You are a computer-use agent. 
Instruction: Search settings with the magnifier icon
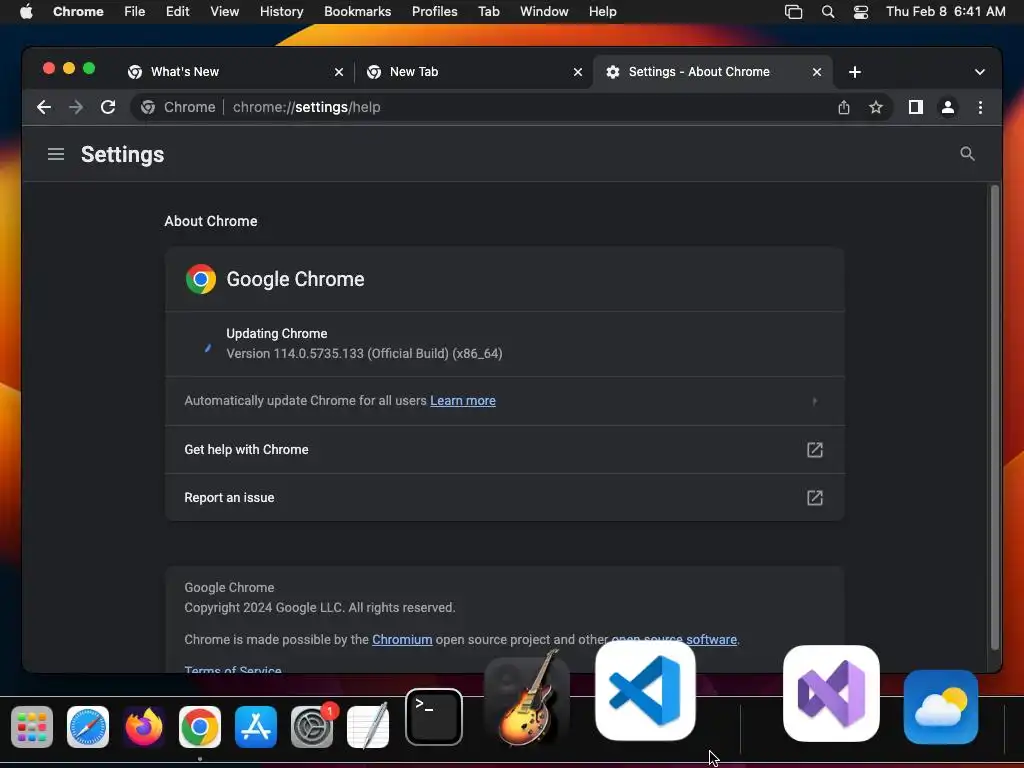coord(967,153)
